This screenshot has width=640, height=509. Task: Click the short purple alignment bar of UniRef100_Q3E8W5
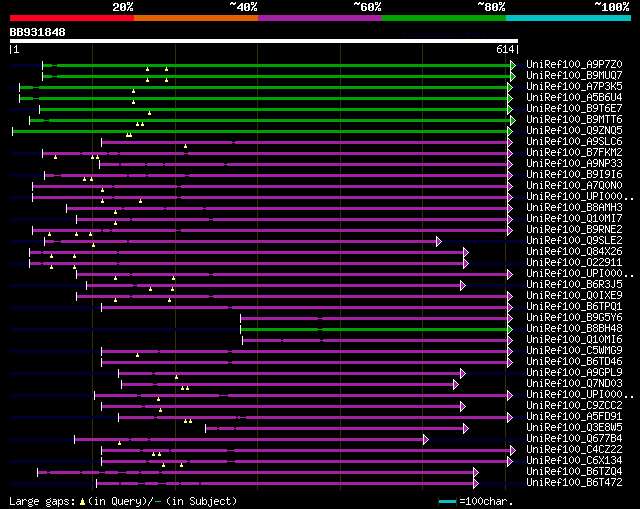click(335, 429)
